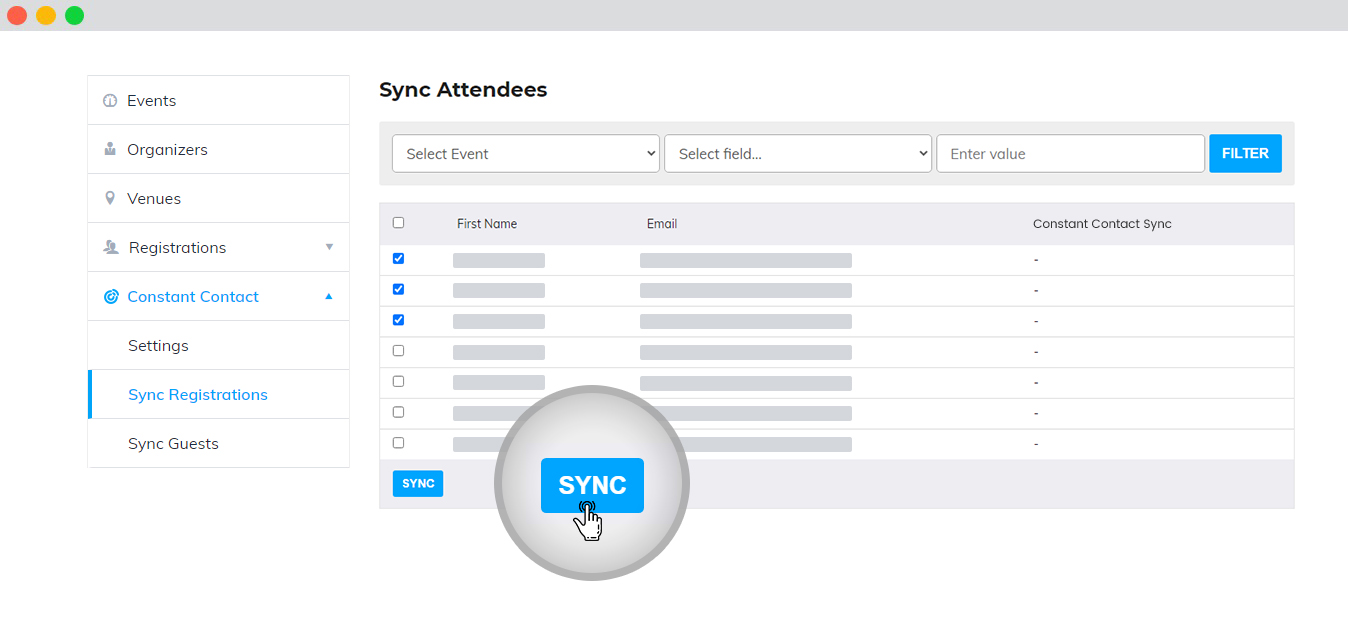Open the Events menu item
Image resolution: width=1348 pixels, height=635 pixels.
(x=218, y=100)
